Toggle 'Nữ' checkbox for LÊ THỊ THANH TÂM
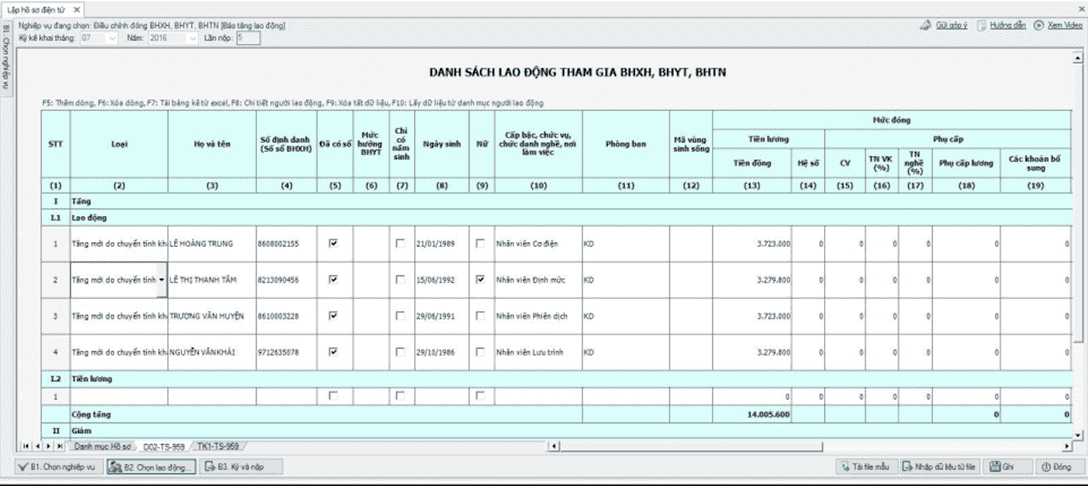The image size is (1088, 486). click(x=481, y=280)
